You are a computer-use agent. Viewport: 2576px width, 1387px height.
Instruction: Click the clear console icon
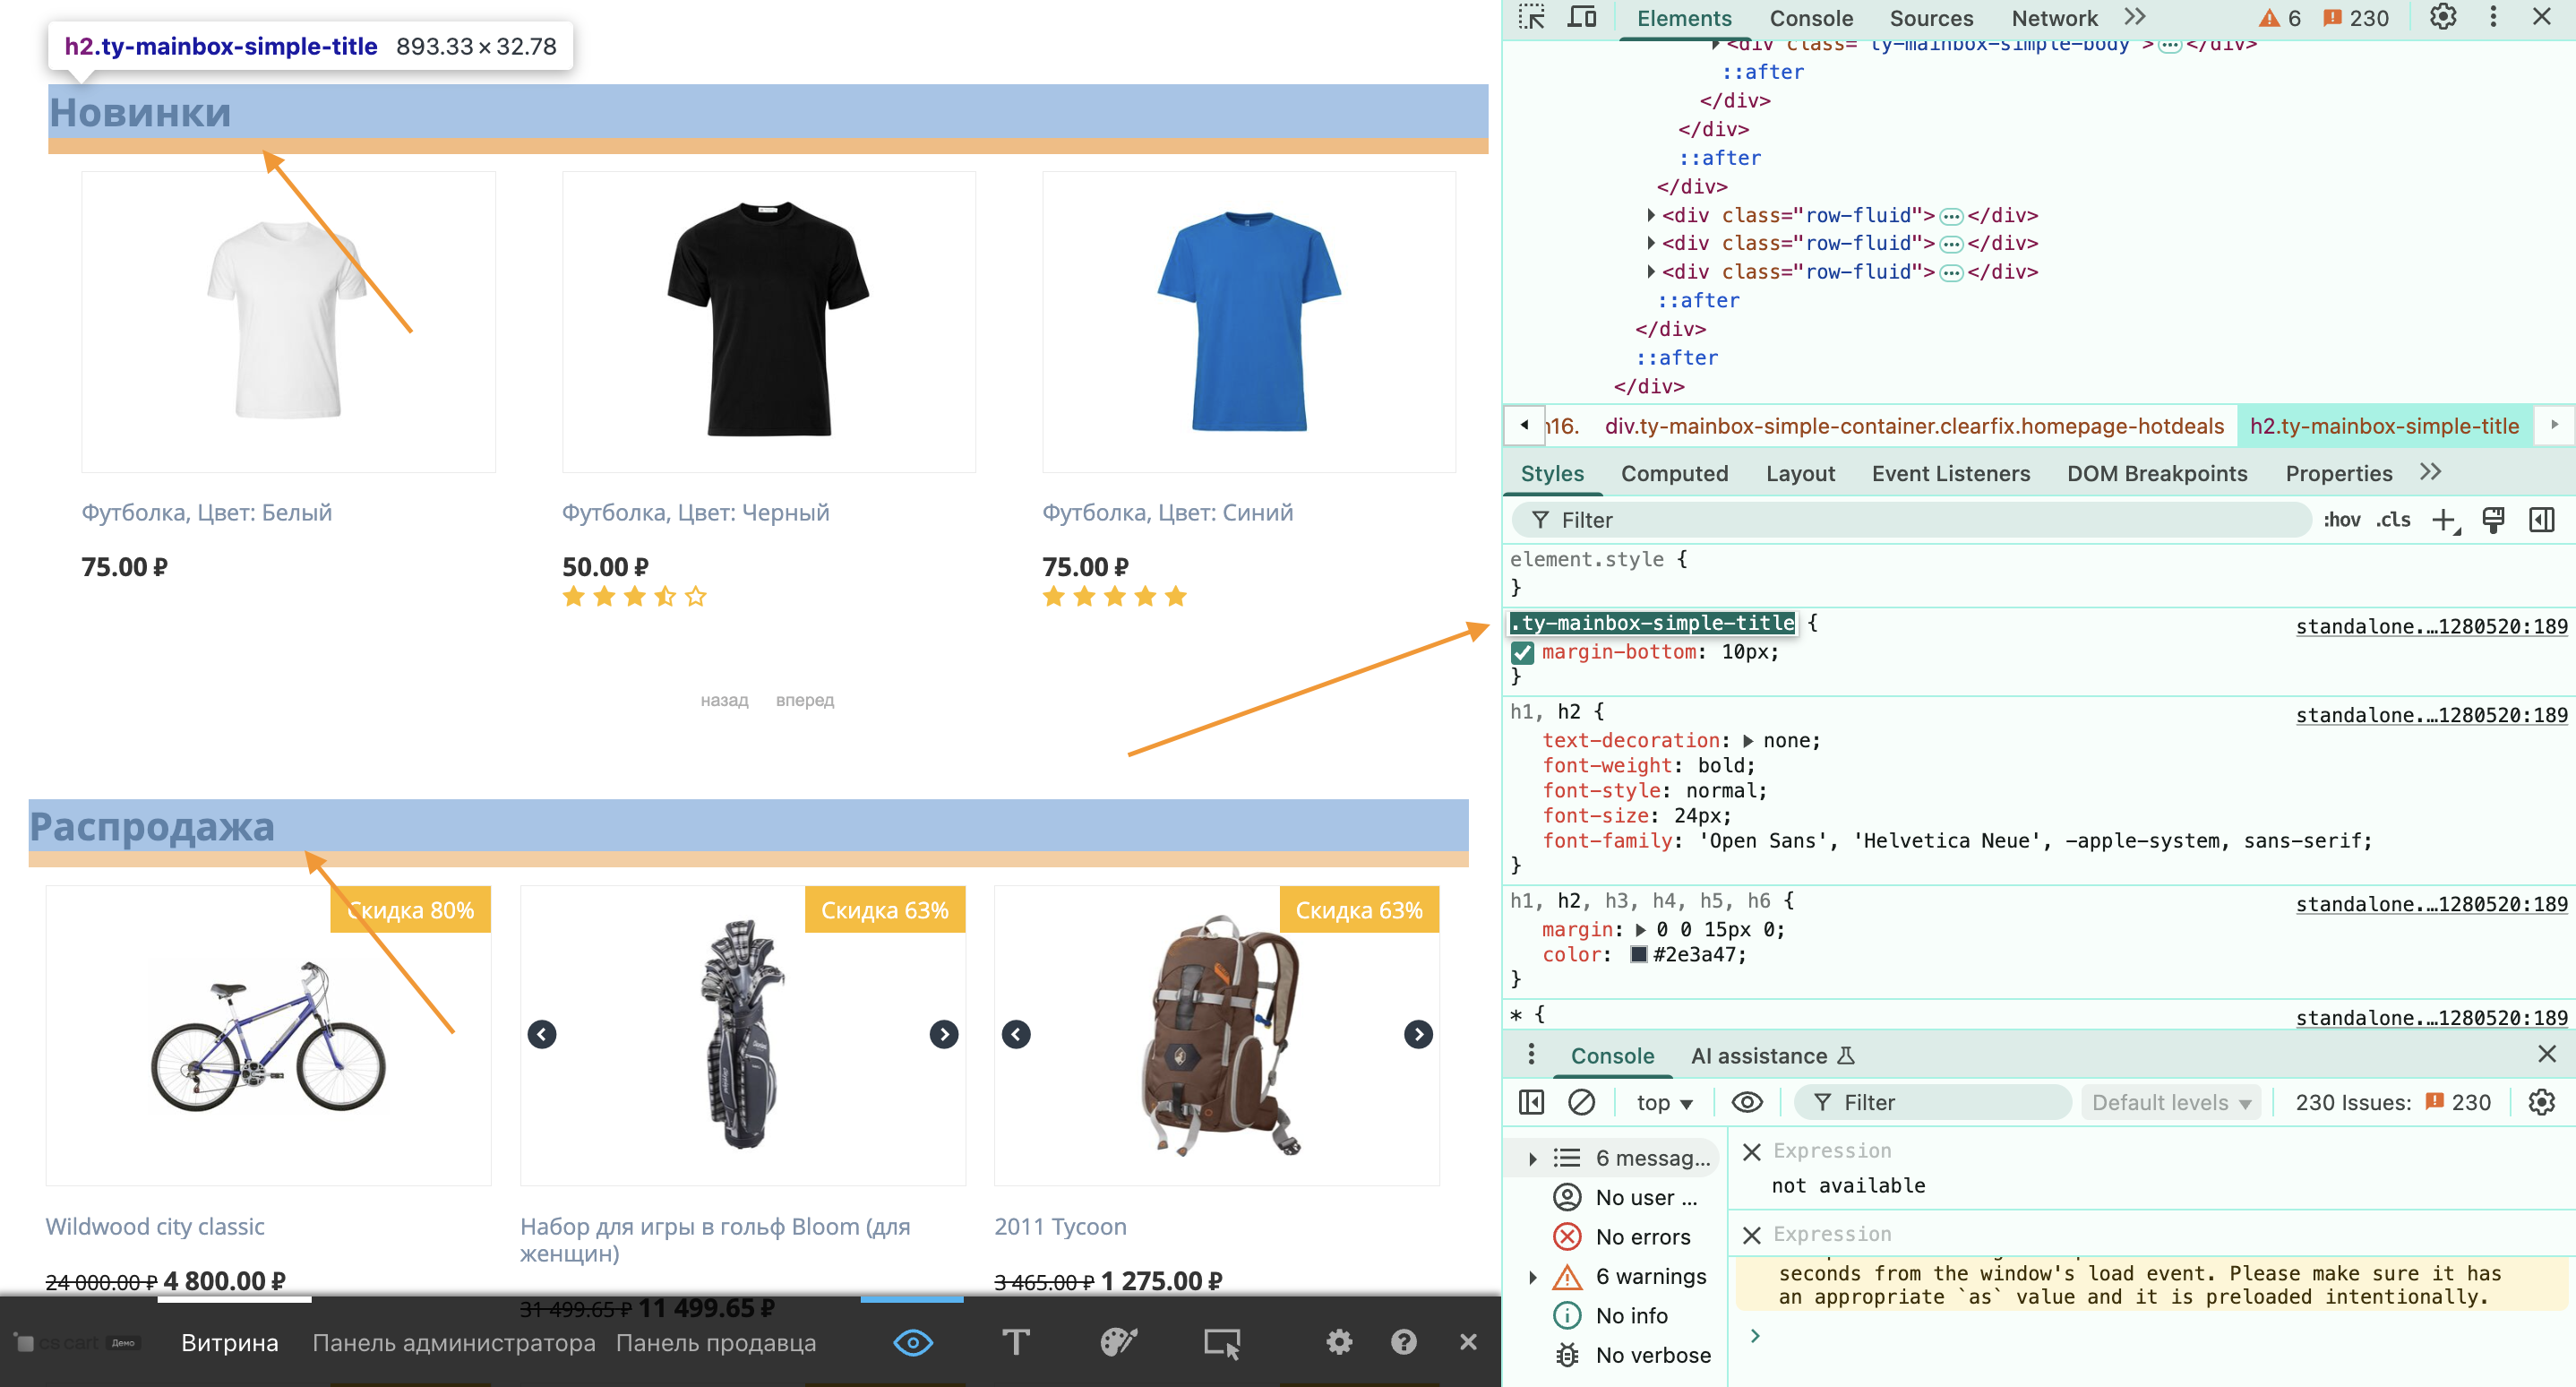coord(1581,1102)
